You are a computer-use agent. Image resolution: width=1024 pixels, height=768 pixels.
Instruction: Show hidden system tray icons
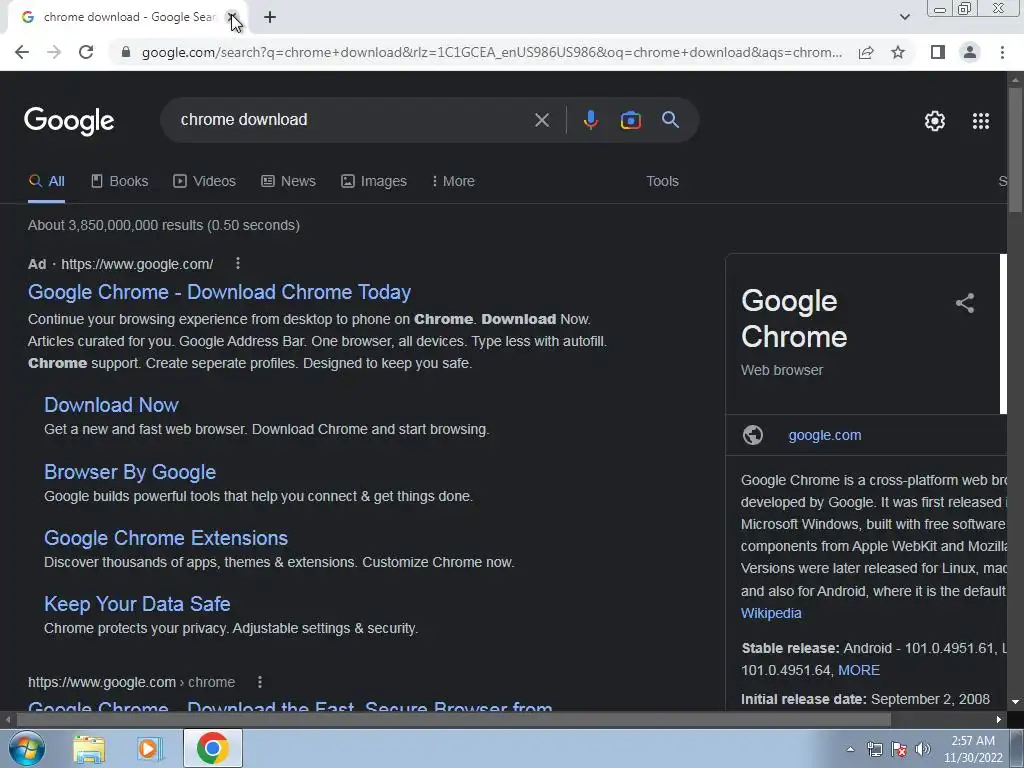coord(850,750)
